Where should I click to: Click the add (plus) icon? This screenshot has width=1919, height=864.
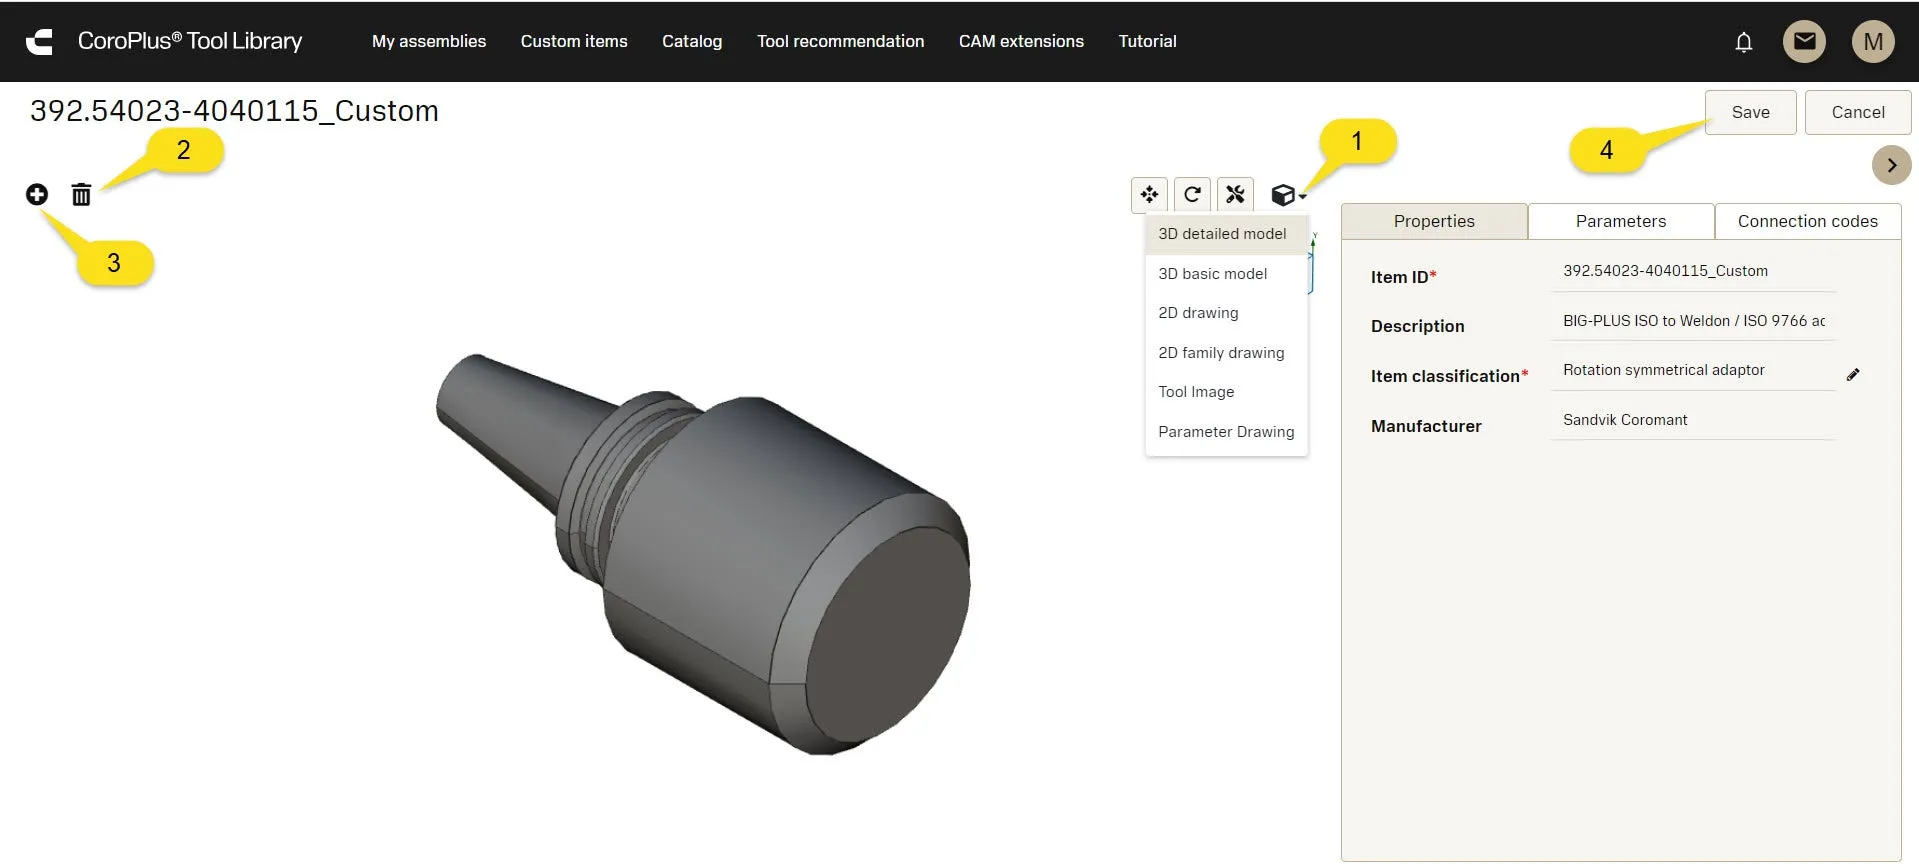(37, 194)
